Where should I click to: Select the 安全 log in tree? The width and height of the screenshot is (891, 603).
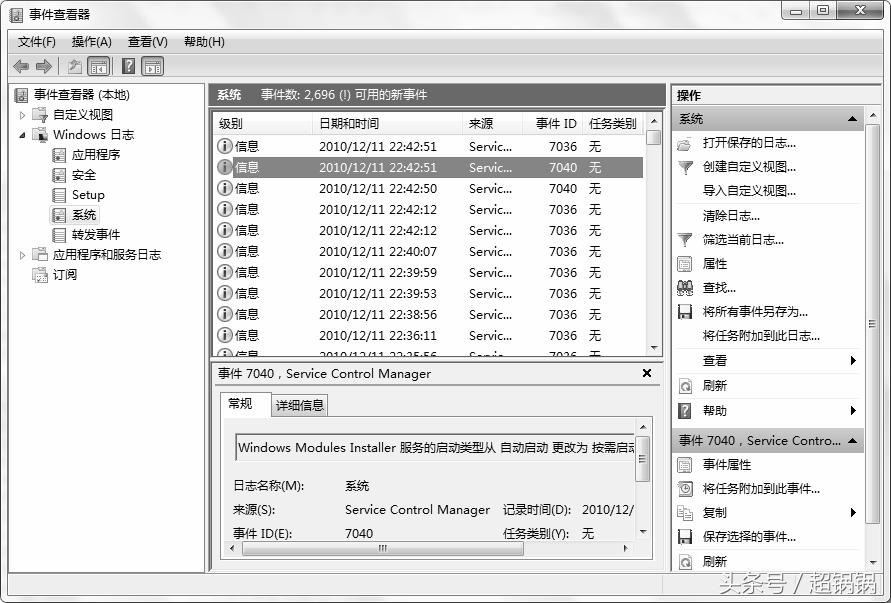pos(82,174)
